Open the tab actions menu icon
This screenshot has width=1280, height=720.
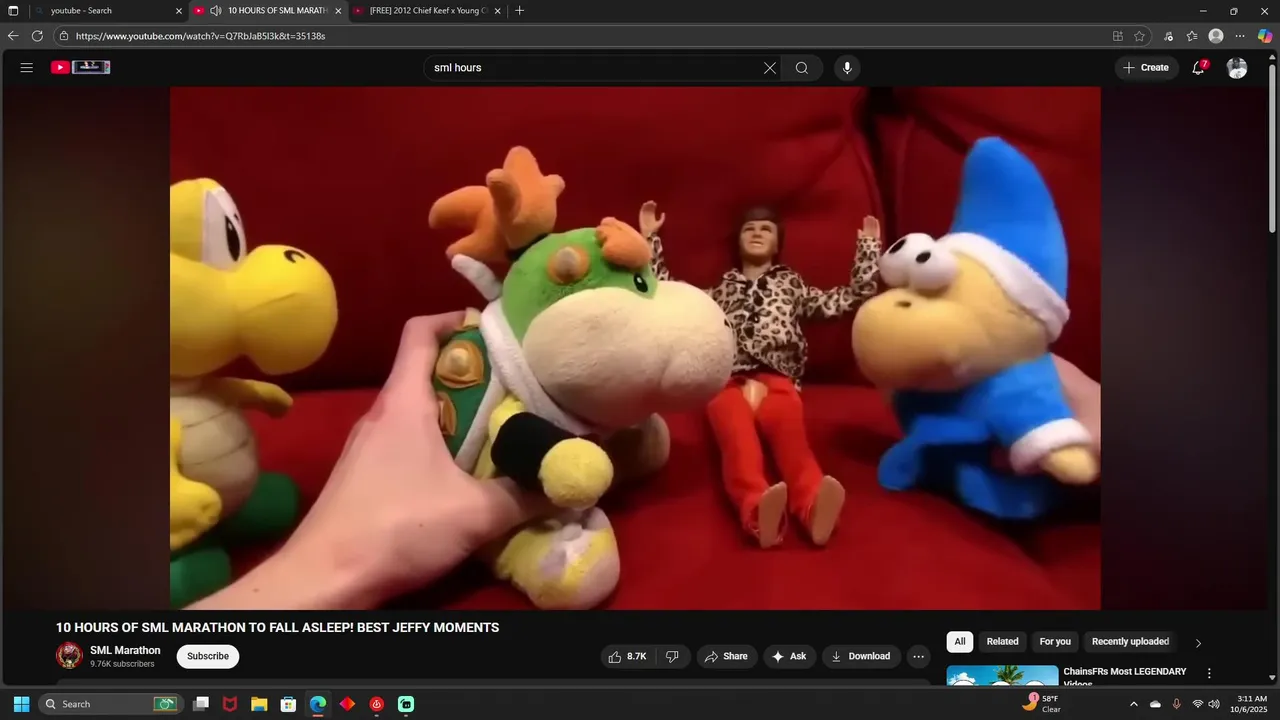[x=13, y=11]
